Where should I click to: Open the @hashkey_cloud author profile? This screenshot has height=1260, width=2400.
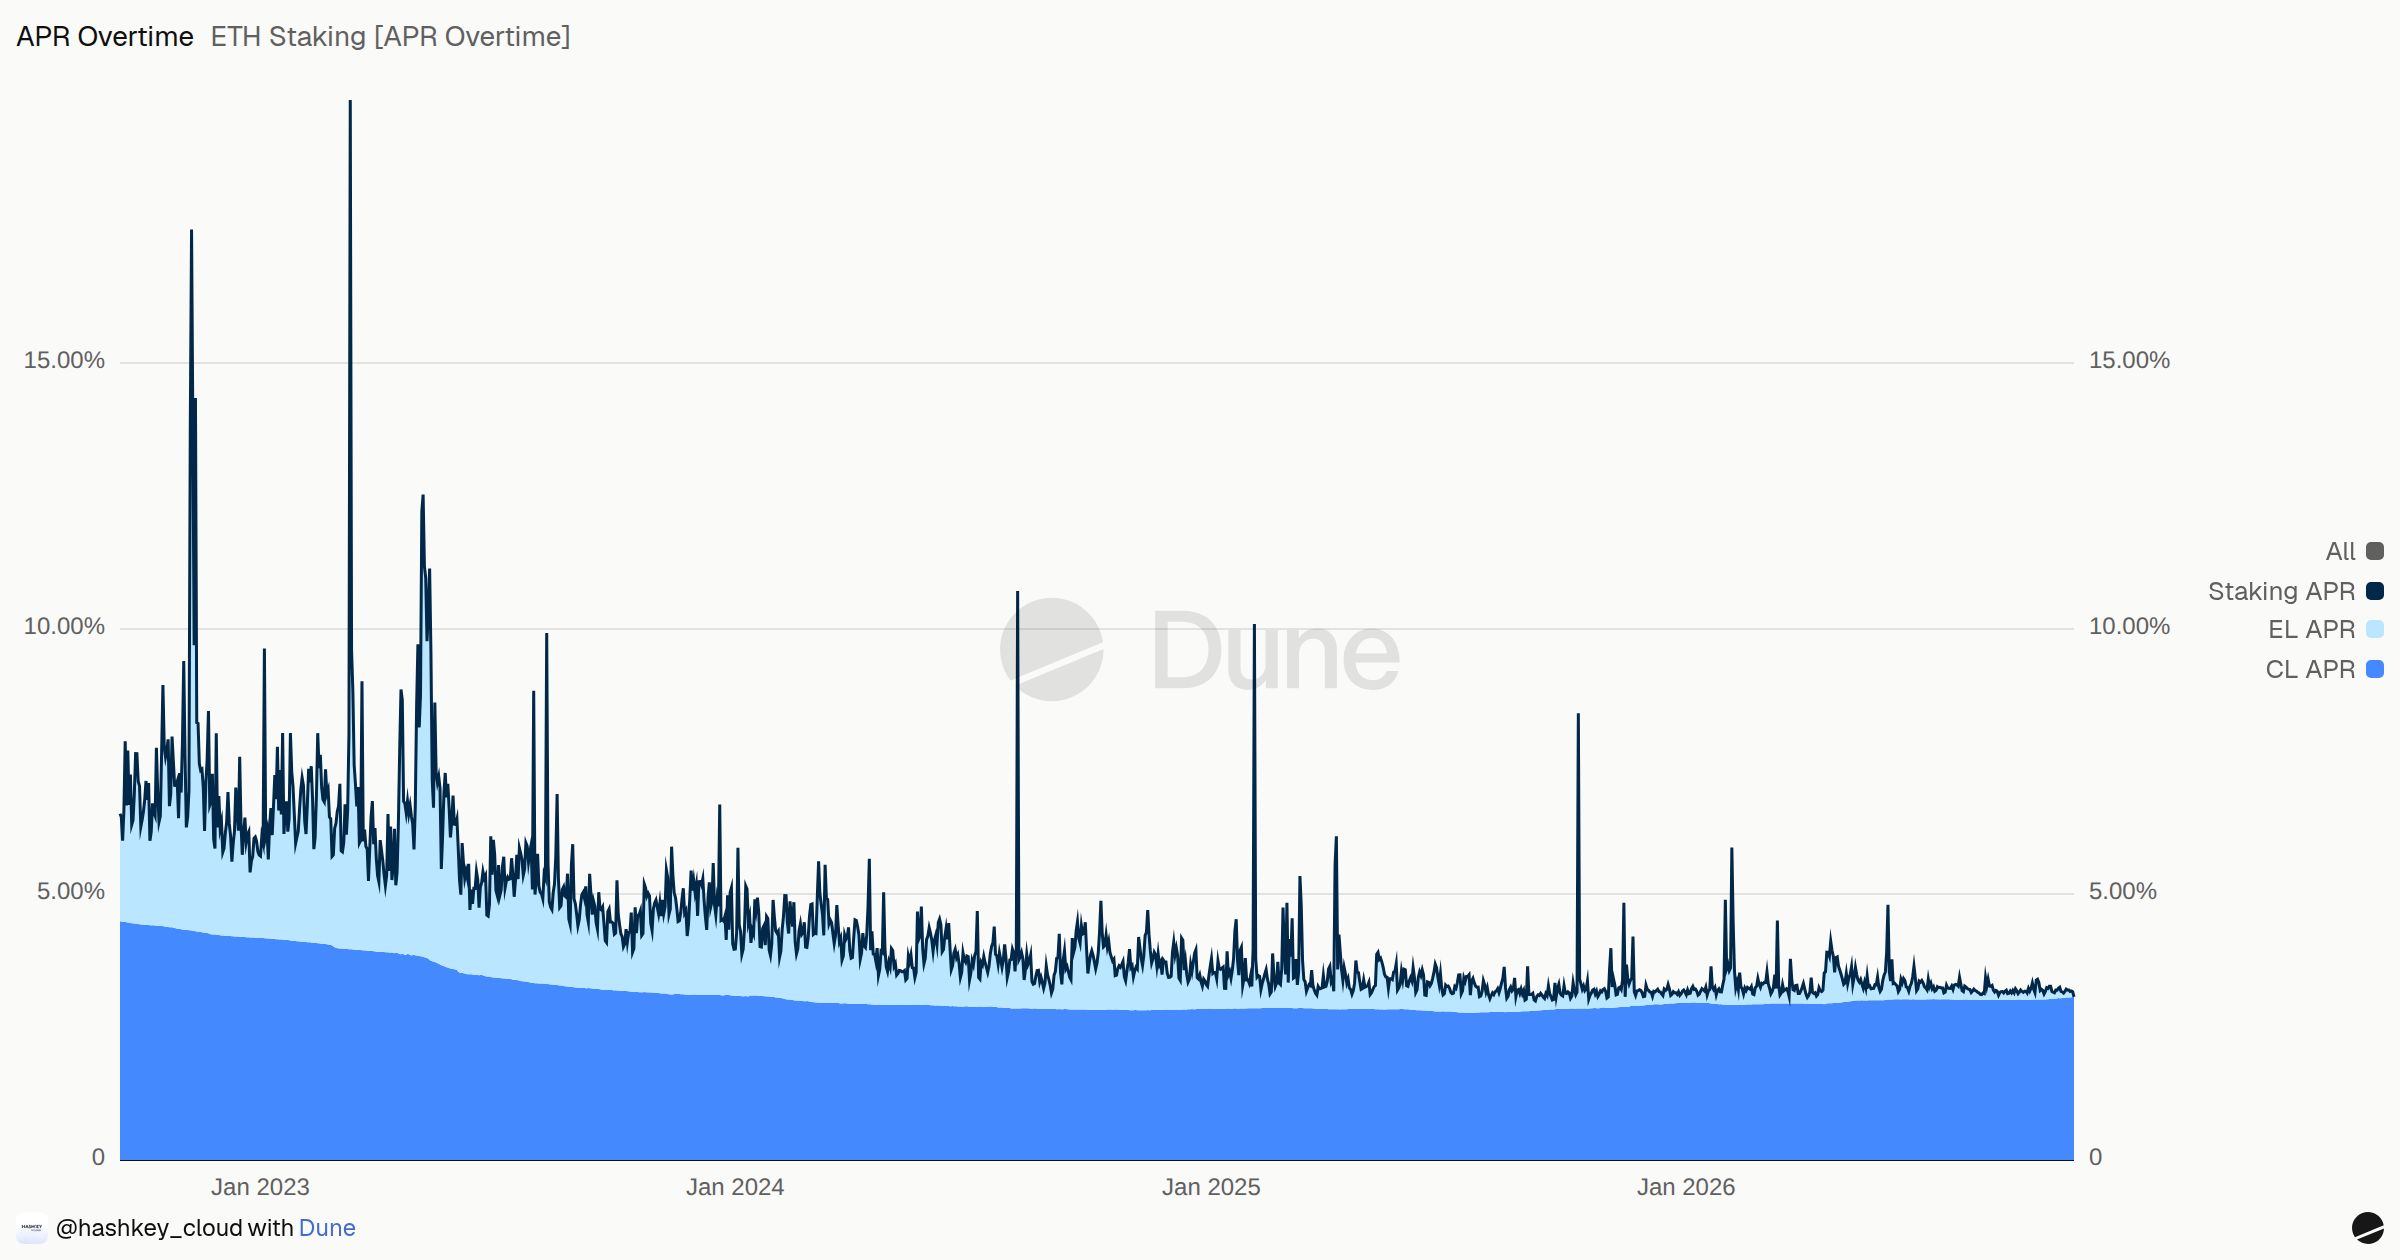[149, 1228]
